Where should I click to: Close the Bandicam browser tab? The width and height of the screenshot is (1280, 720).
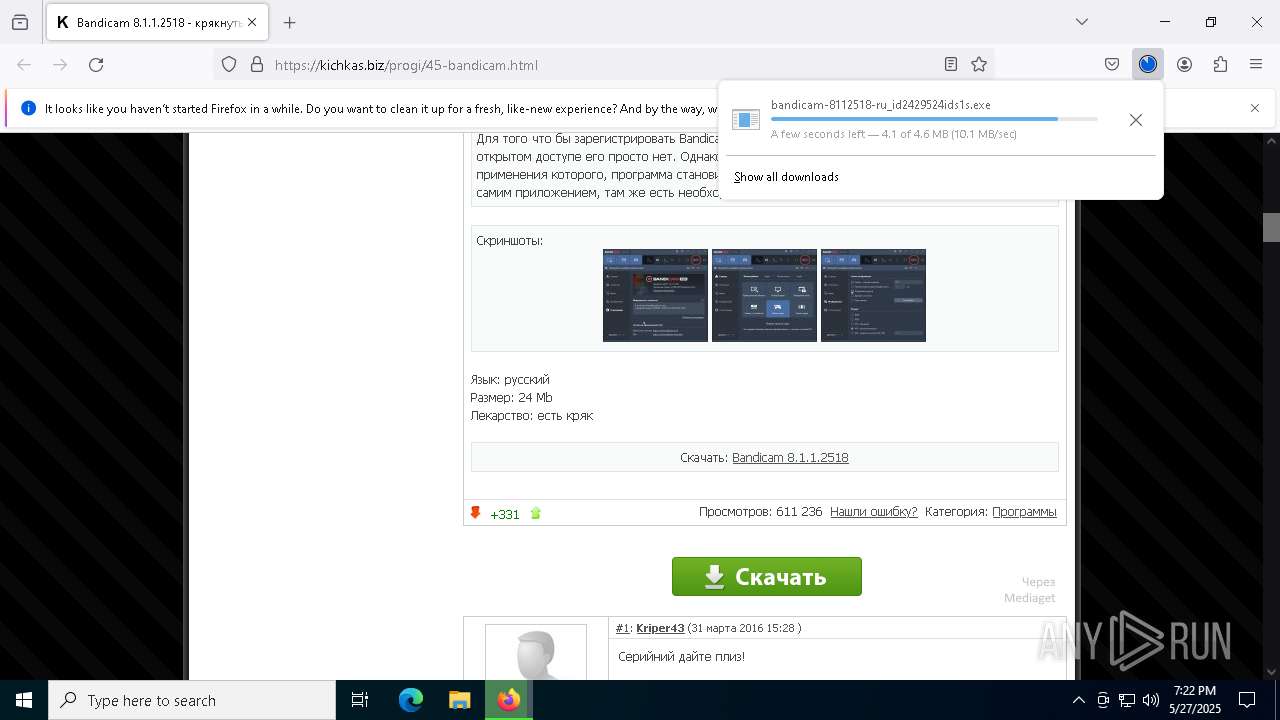(x=251, y=22)
